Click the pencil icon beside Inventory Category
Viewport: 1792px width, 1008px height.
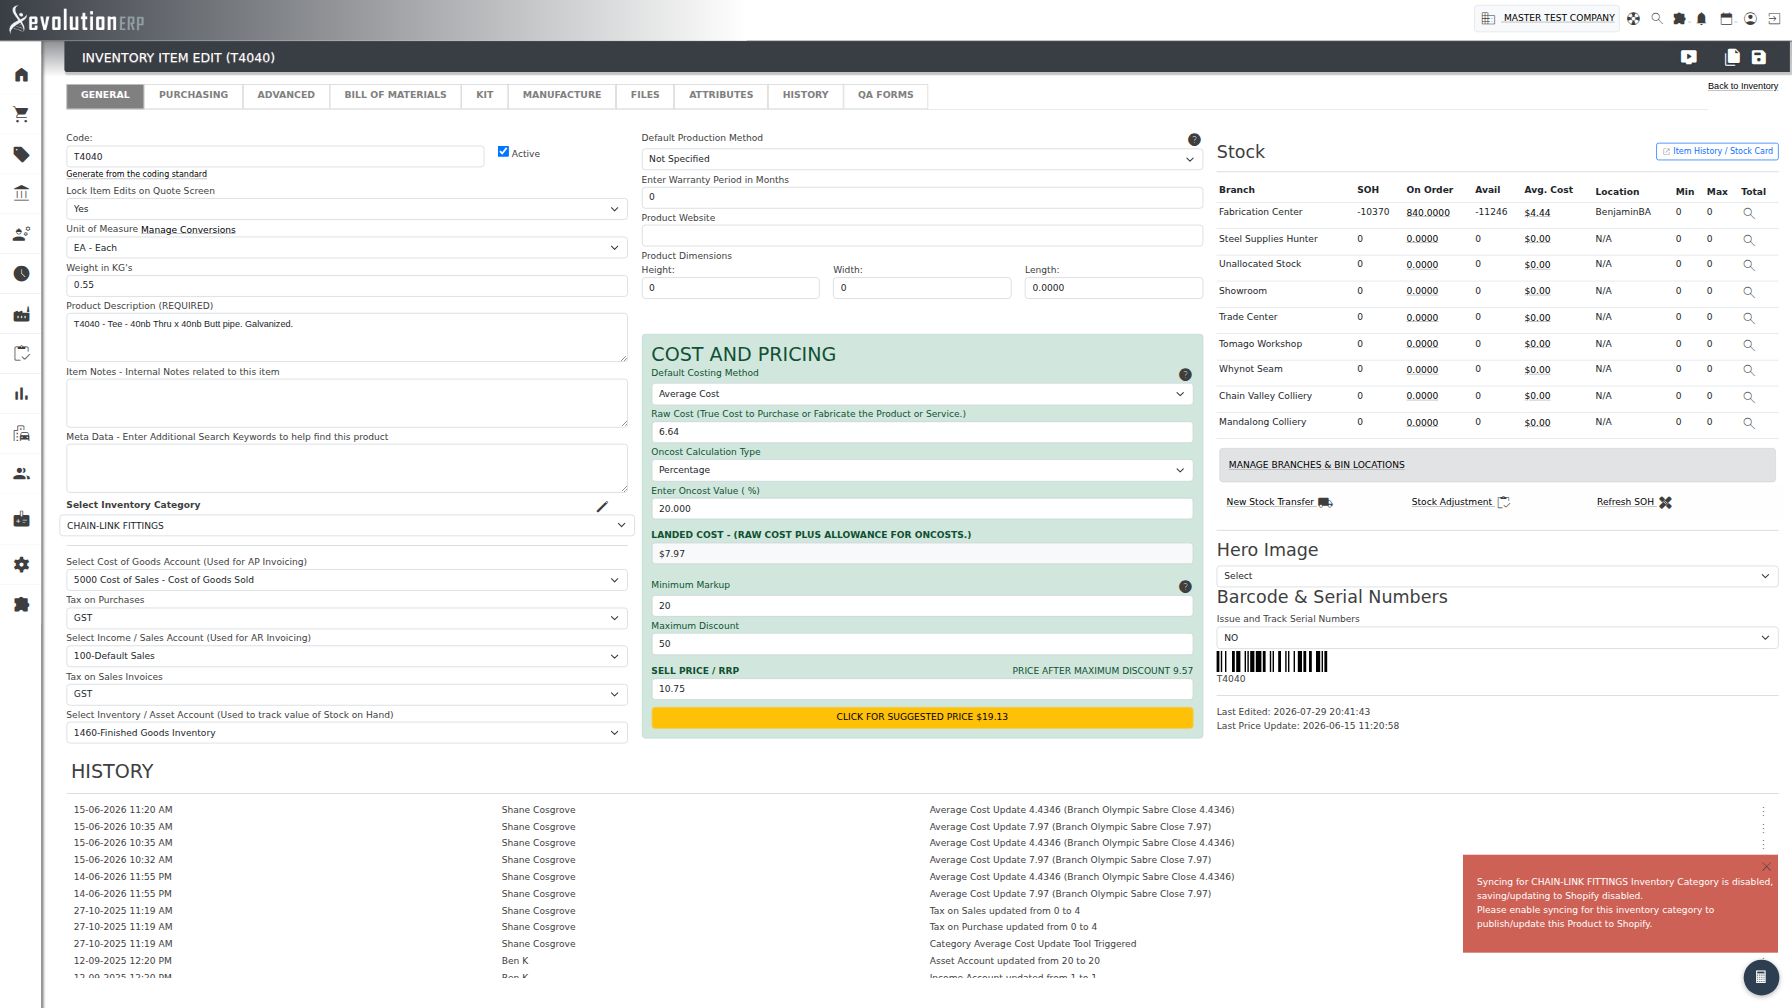tap(602, 506)
